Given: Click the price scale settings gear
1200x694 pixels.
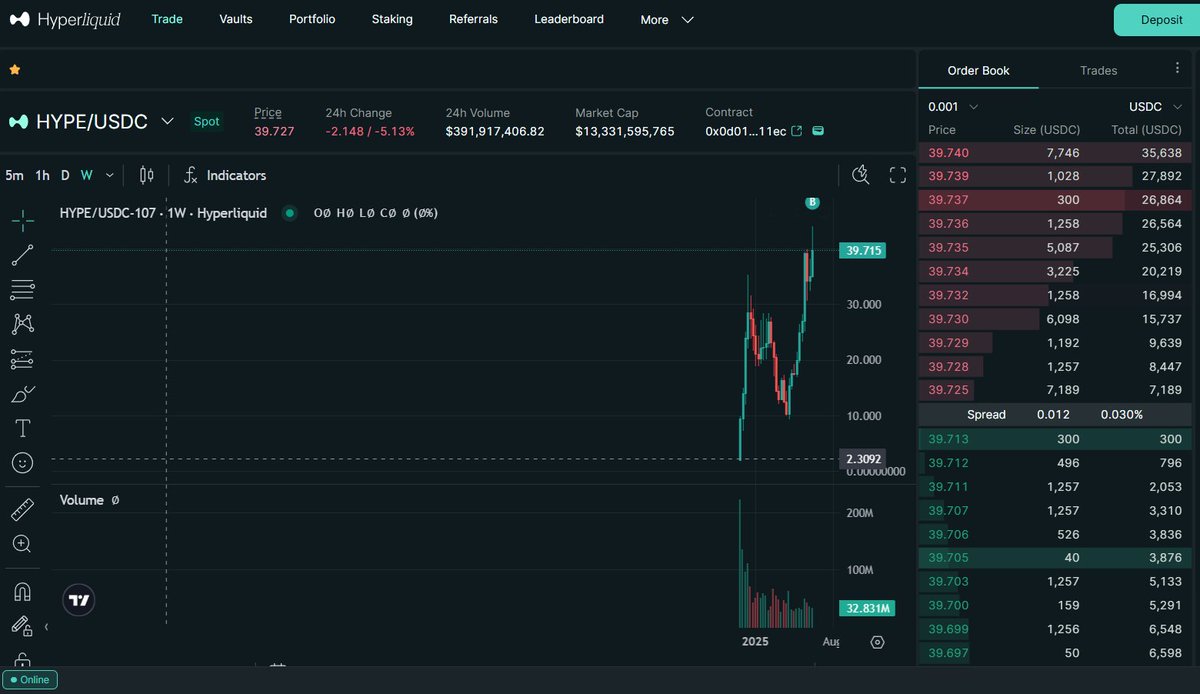Looking at the screenshot, I should [x=878, y=642].
